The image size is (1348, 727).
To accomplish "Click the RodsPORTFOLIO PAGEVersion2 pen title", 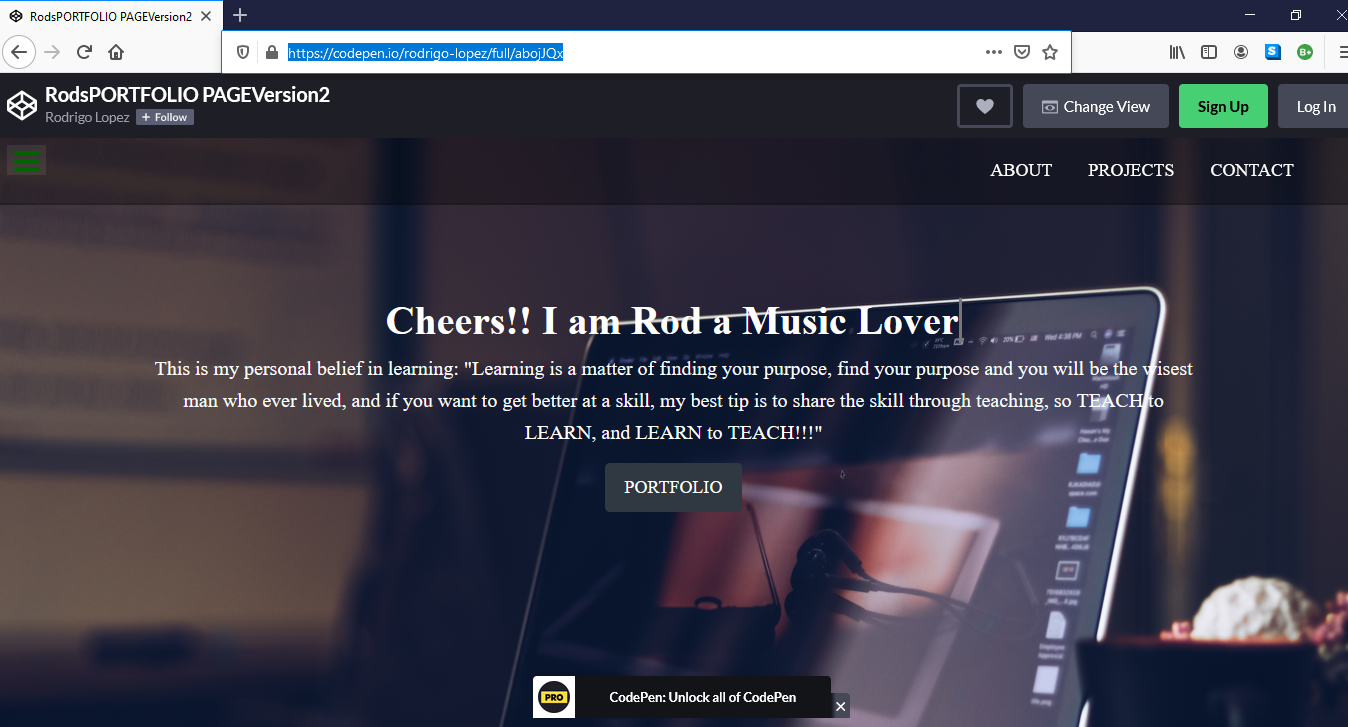I will pos(187,95).
